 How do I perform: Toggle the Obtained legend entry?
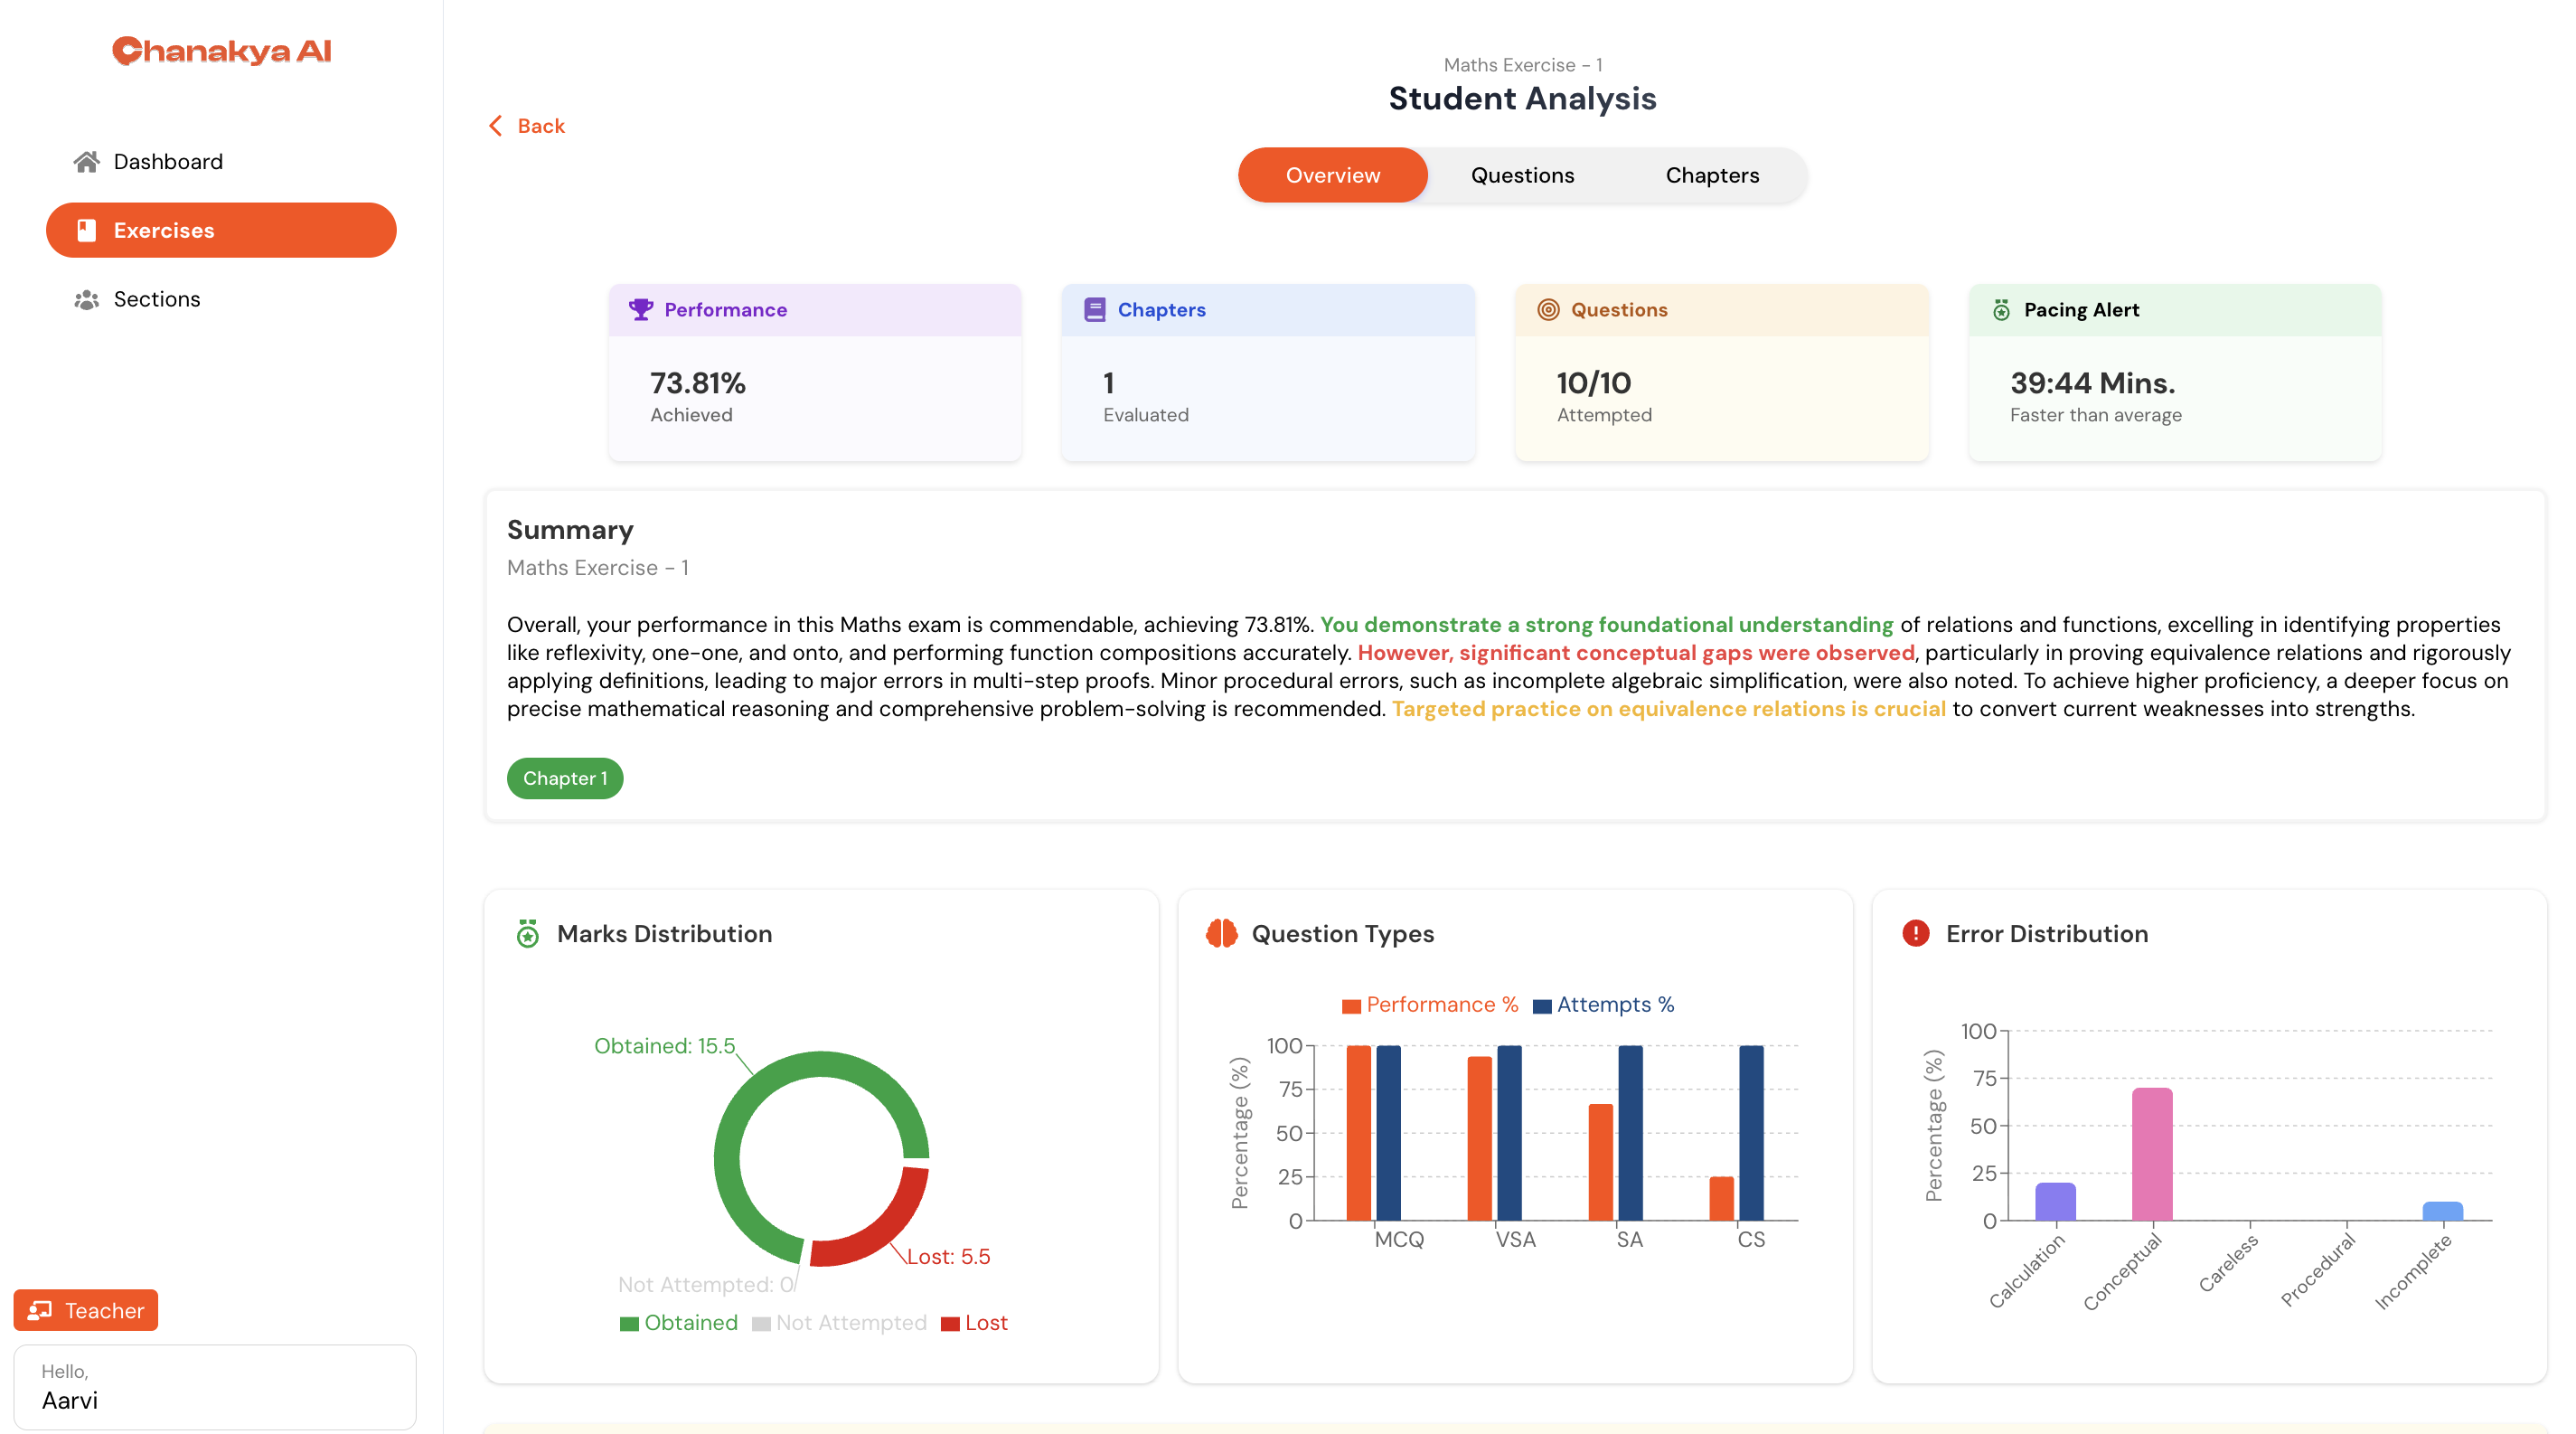[679, 1323]
